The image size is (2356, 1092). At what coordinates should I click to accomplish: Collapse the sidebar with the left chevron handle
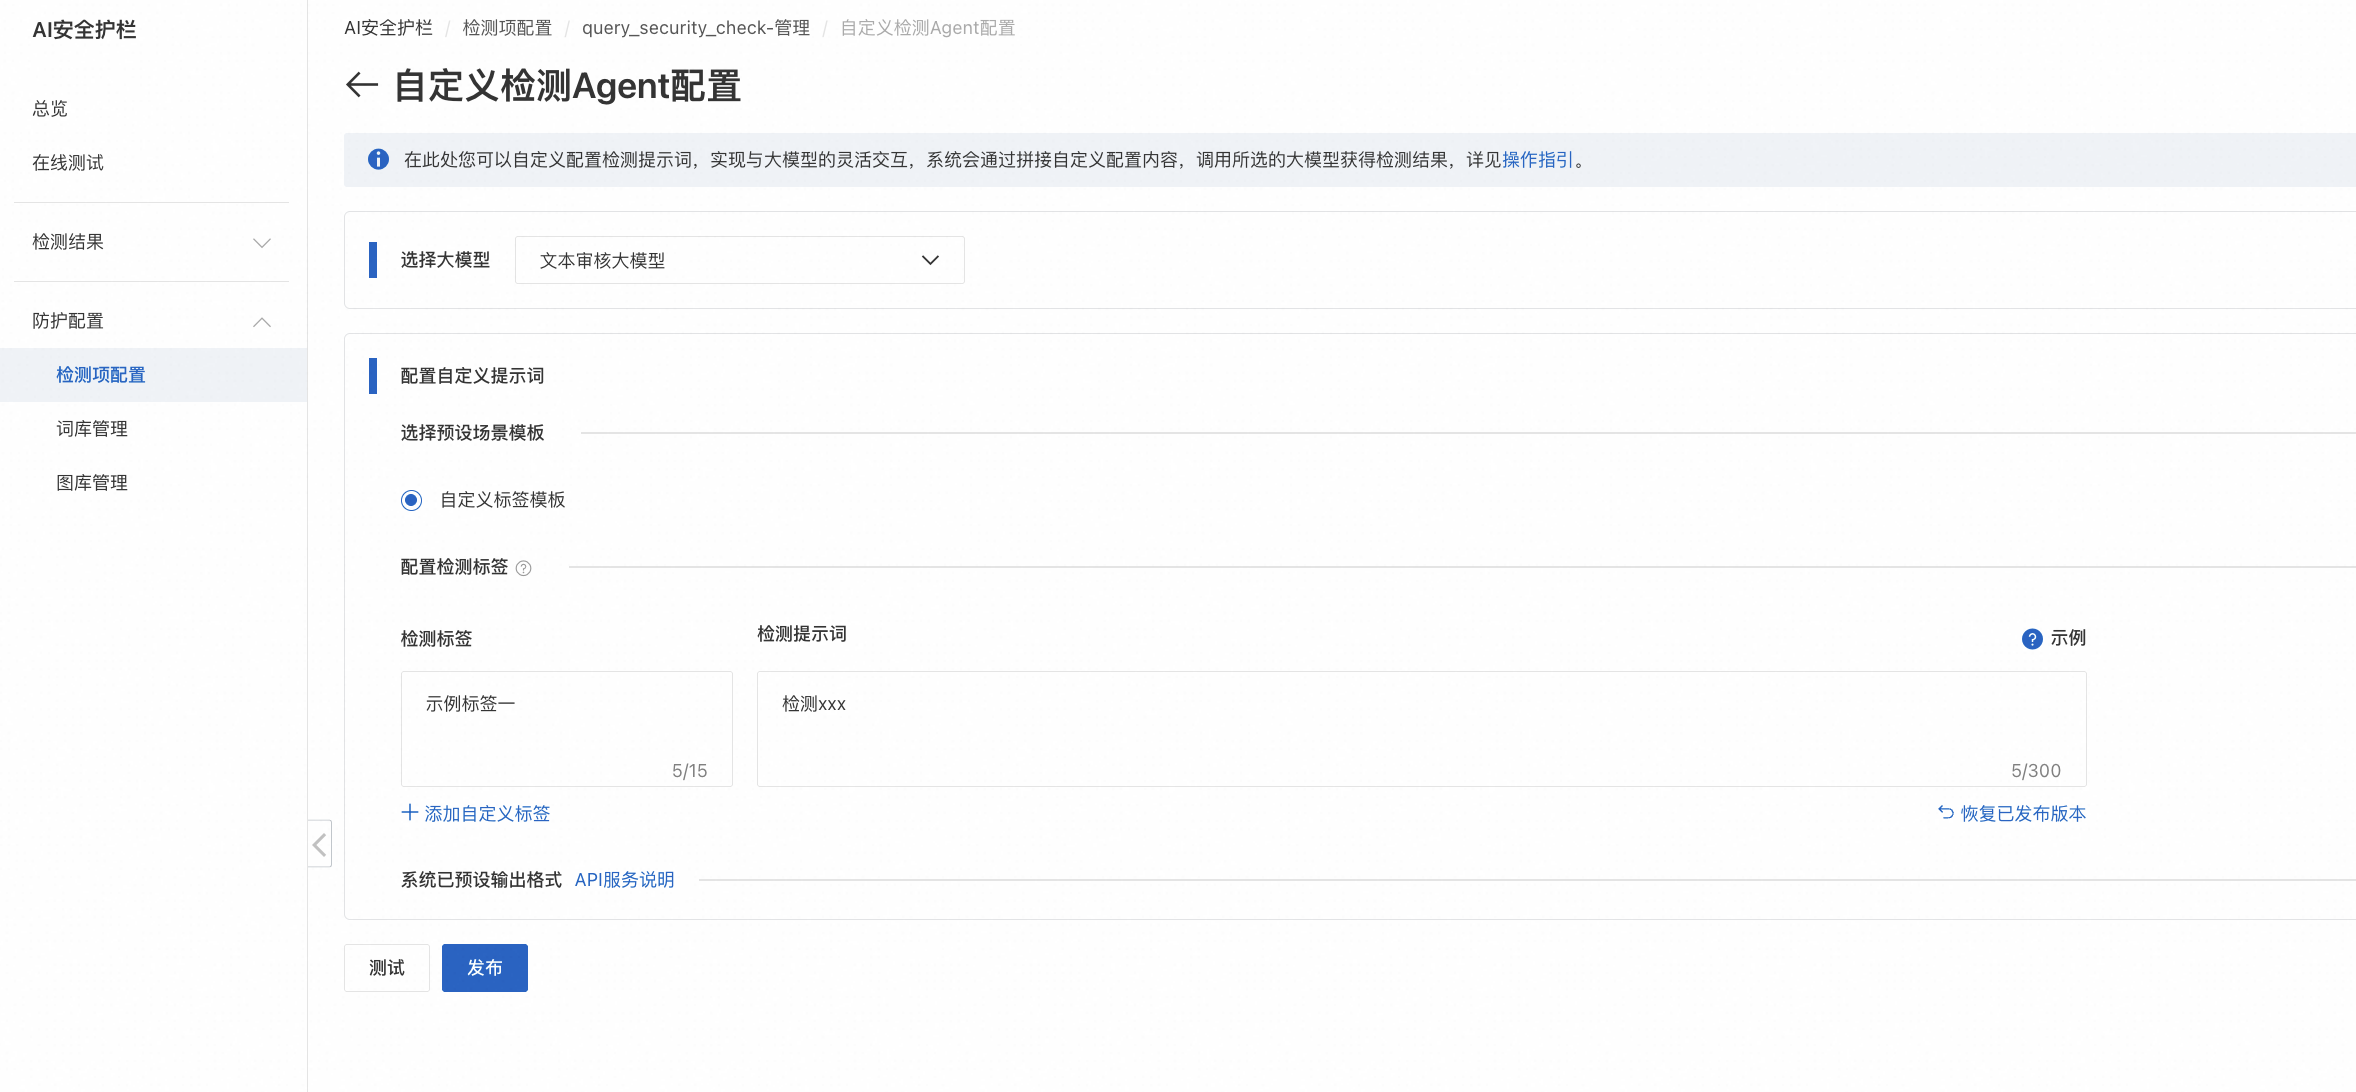(x=319, y=845)
